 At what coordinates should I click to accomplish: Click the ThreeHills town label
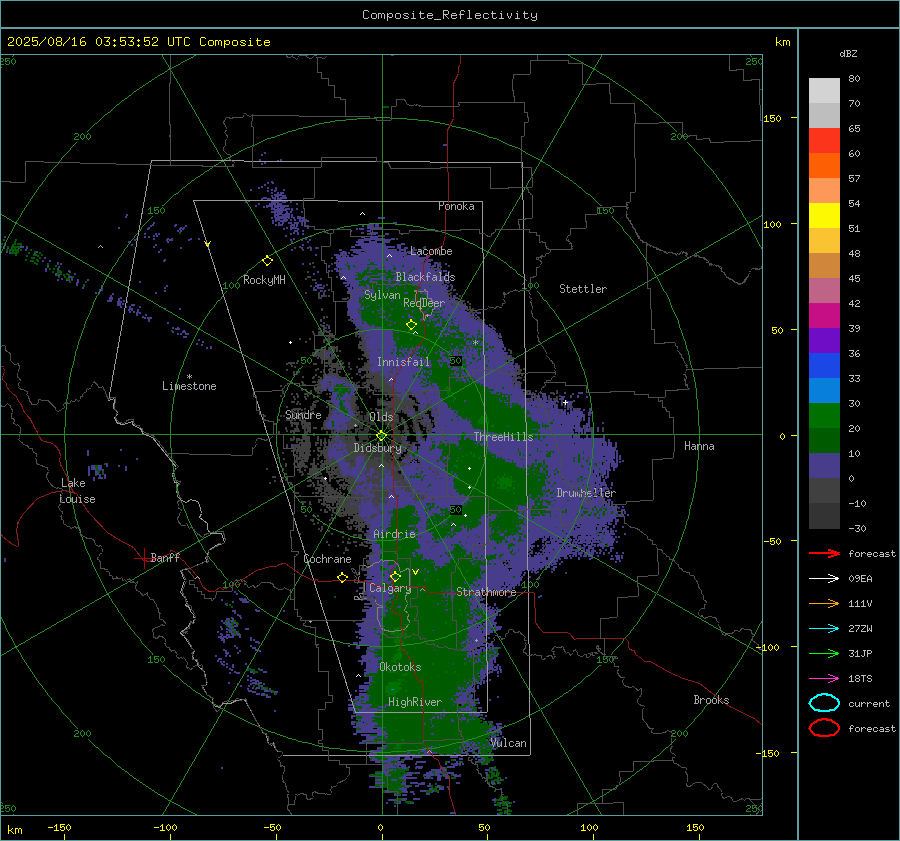pyautogui.click(x=503, y=437)
